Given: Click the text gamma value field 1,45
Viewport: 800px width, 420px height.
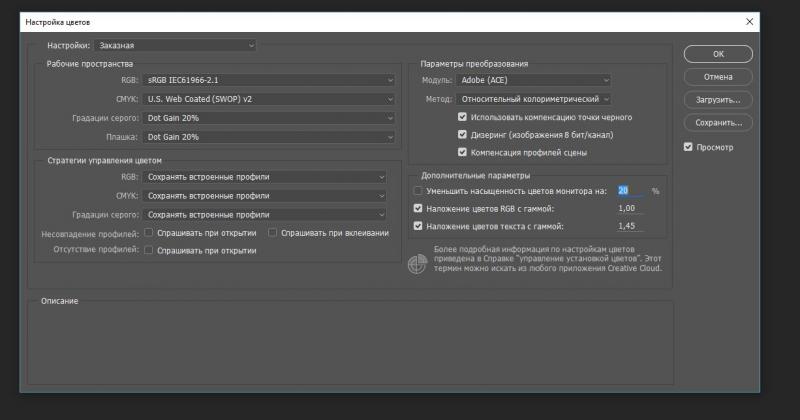Looking at the screenshot, I should 630,226.
